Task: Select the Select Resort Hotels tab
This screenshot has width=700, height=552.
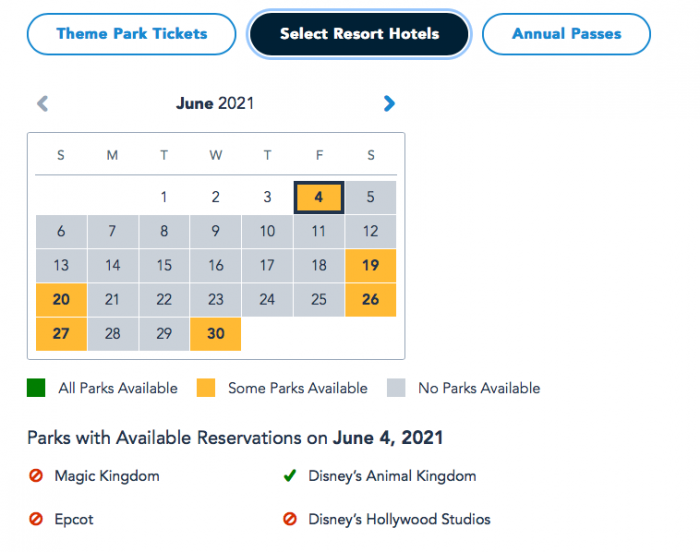Action: [x=359, y=34]
